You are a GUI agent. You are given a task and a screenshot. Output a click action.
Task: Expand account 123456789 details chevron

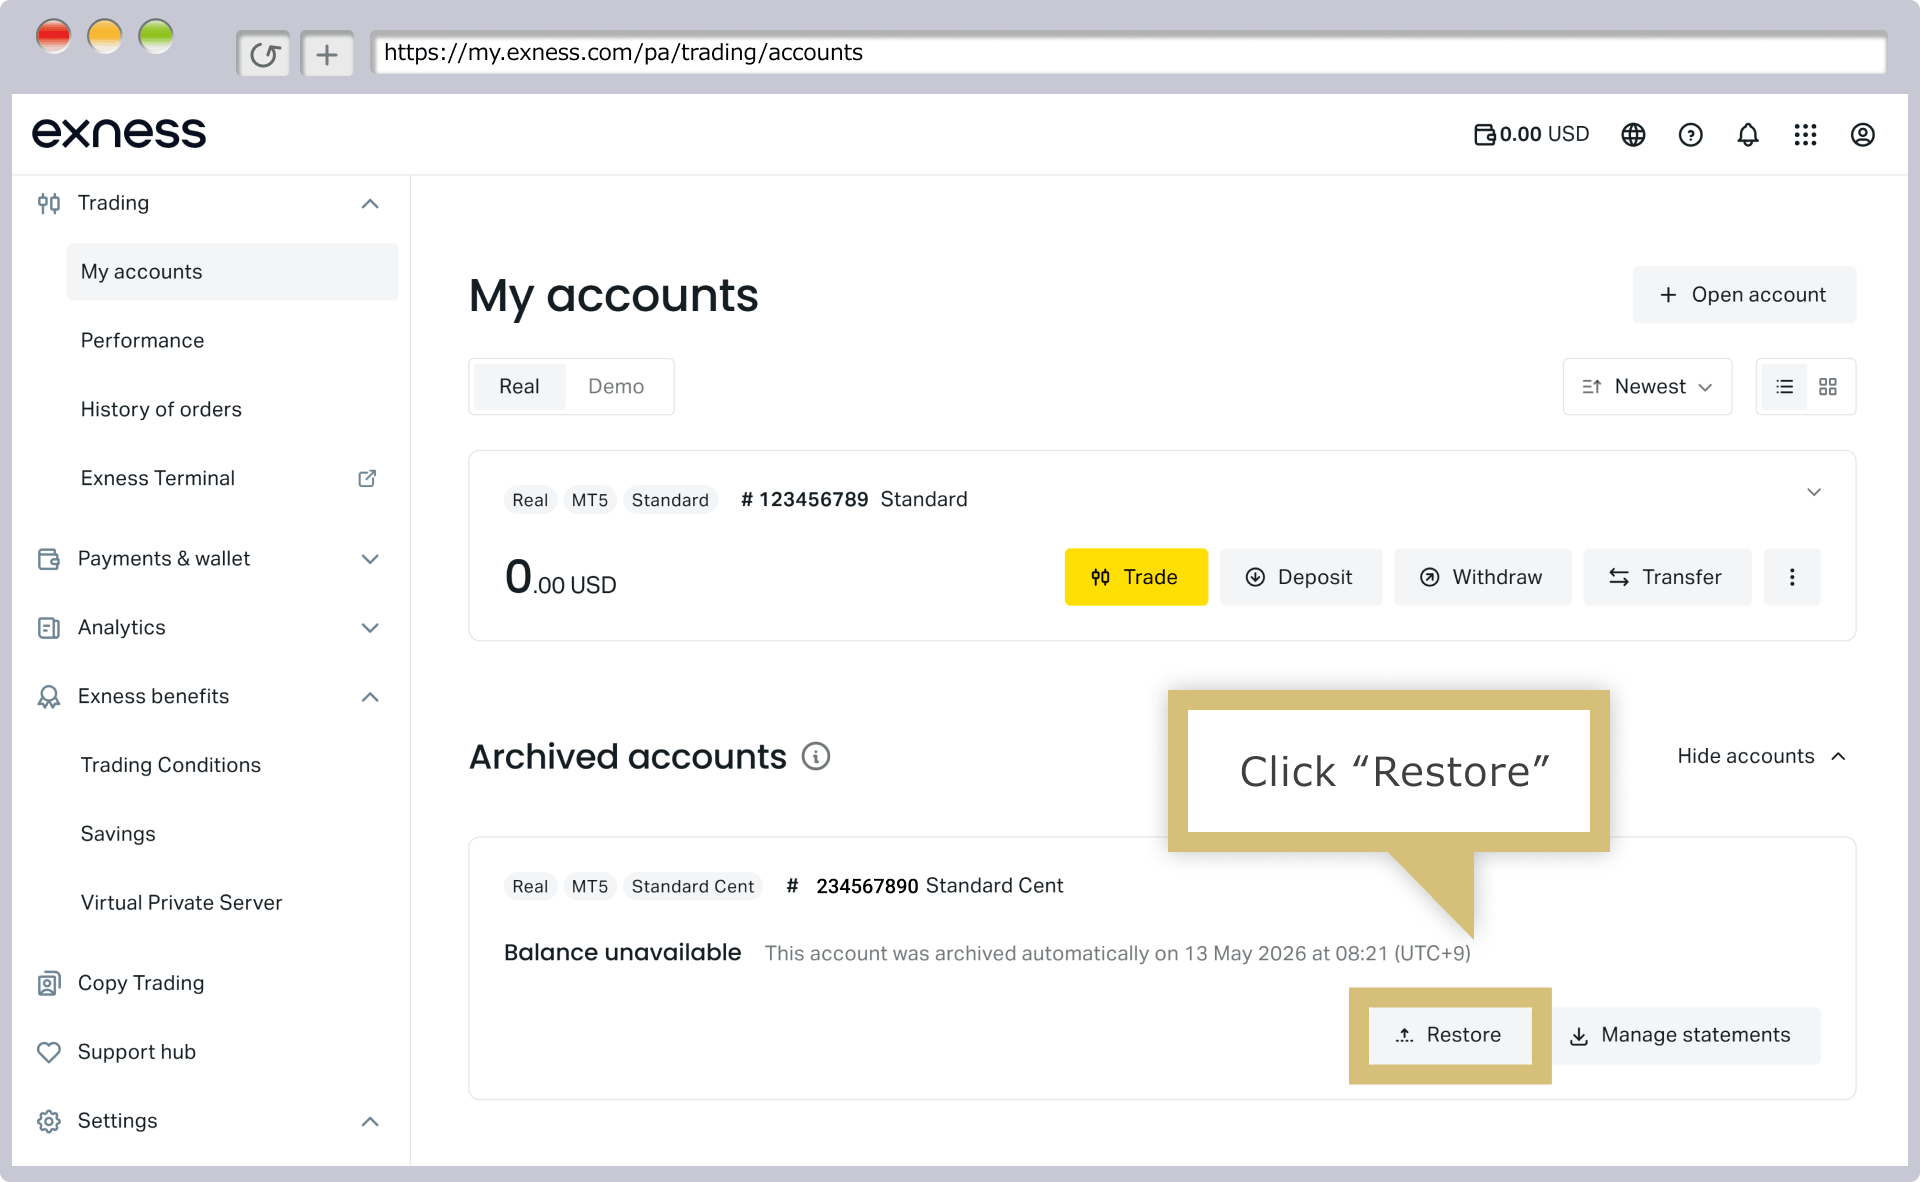pos(1814,492)
